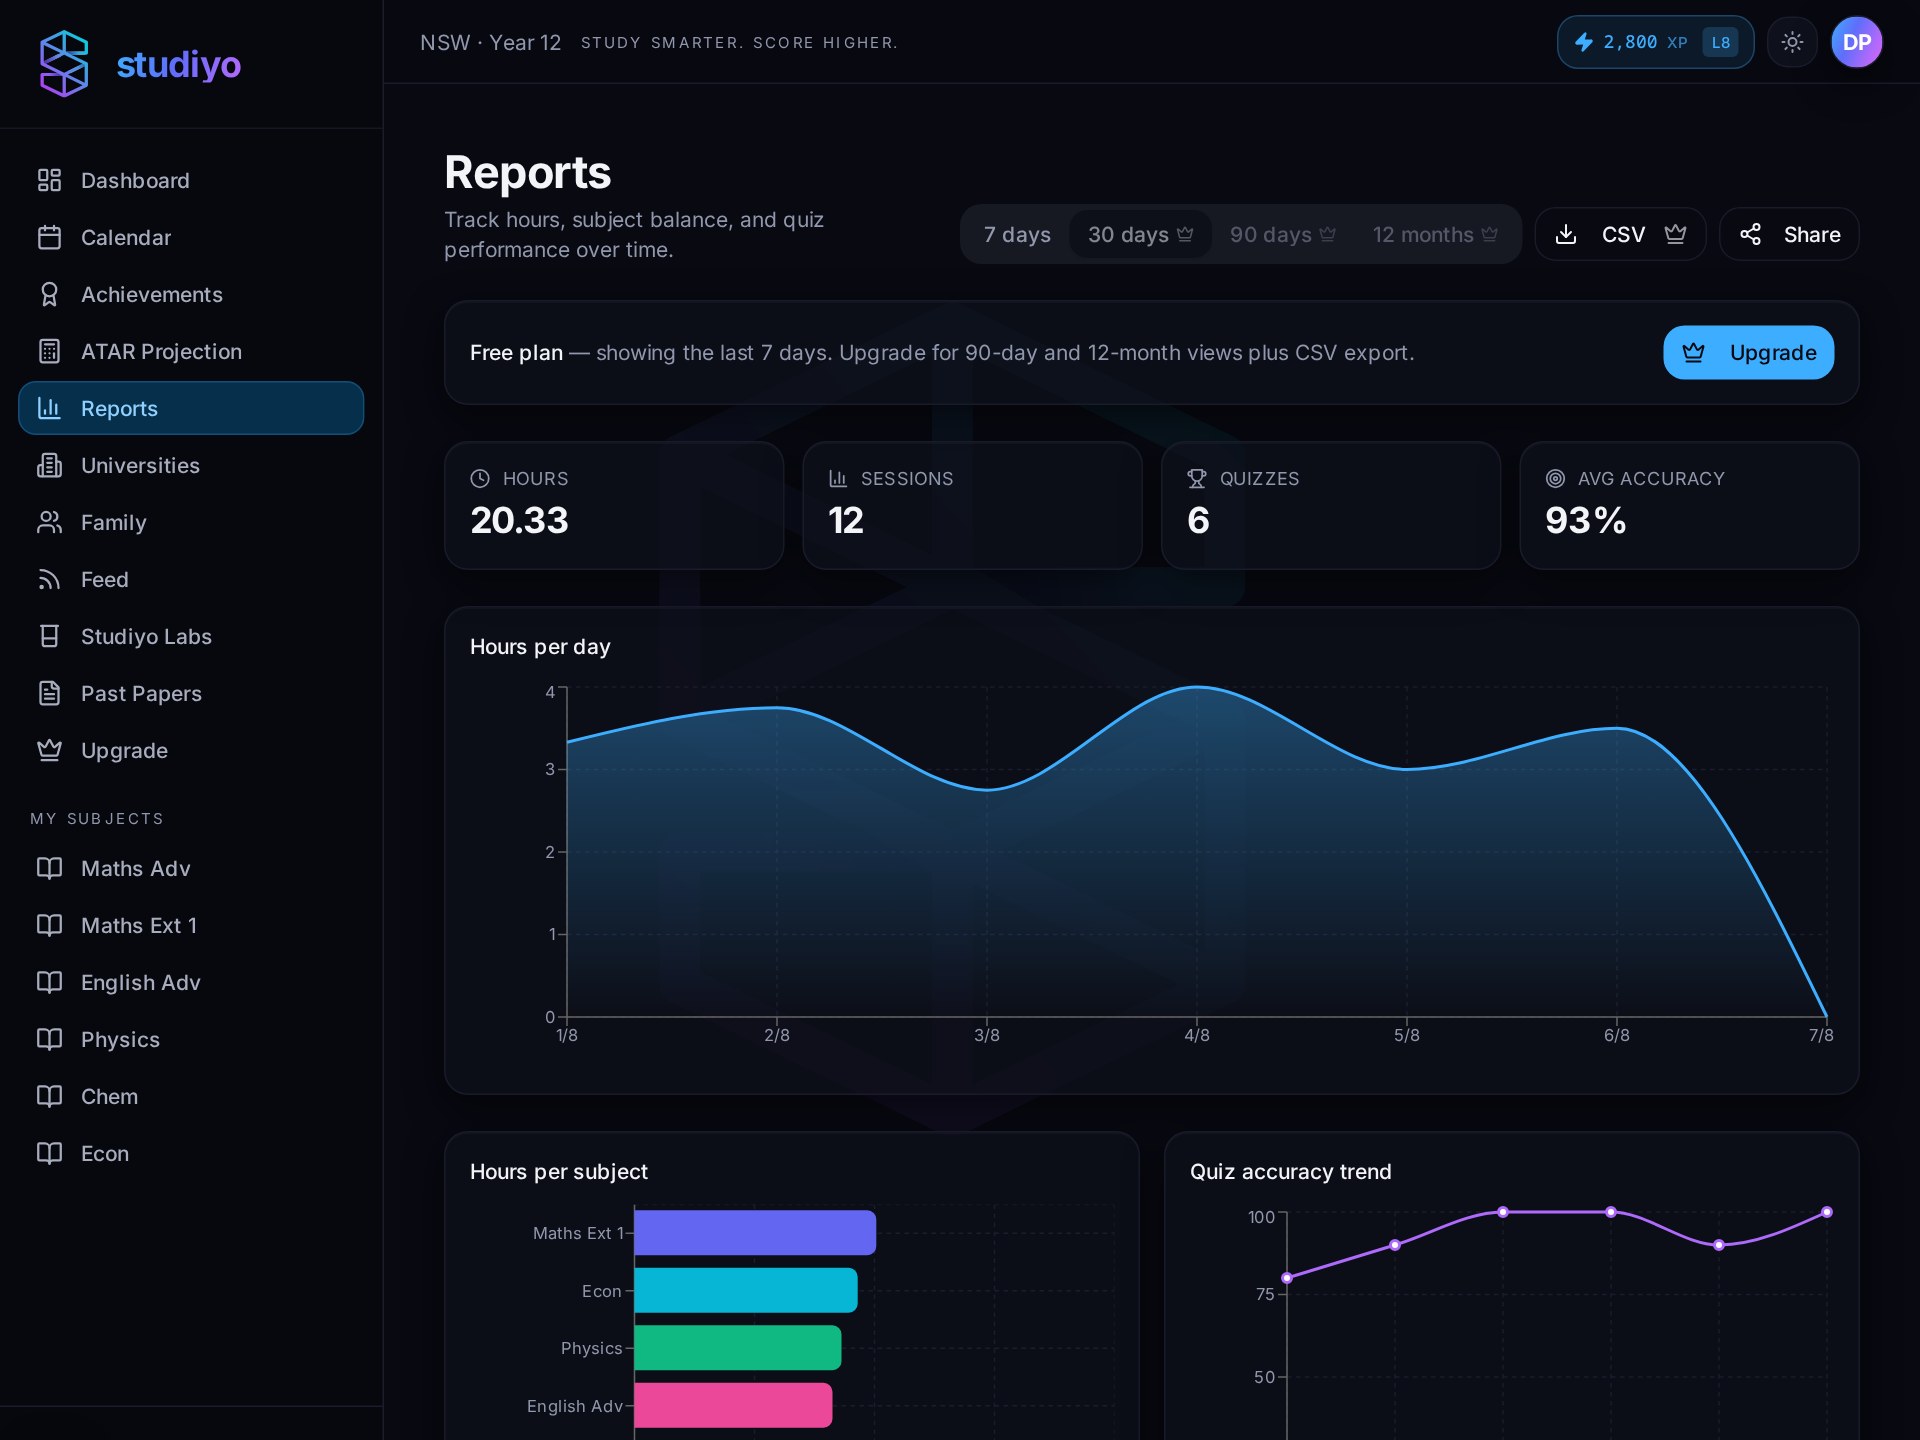
Task: Go to the Calendar page
Action: pyautogui.click(x=191, y=237)
